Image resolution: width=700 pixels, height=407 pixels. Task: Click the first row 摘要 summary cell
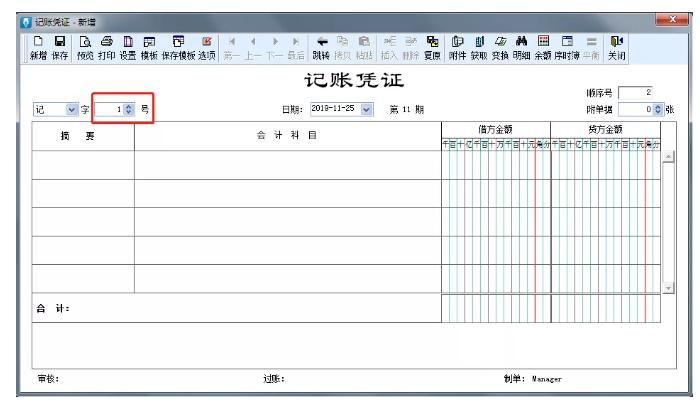pyautogui.click(x=83, y=165)
